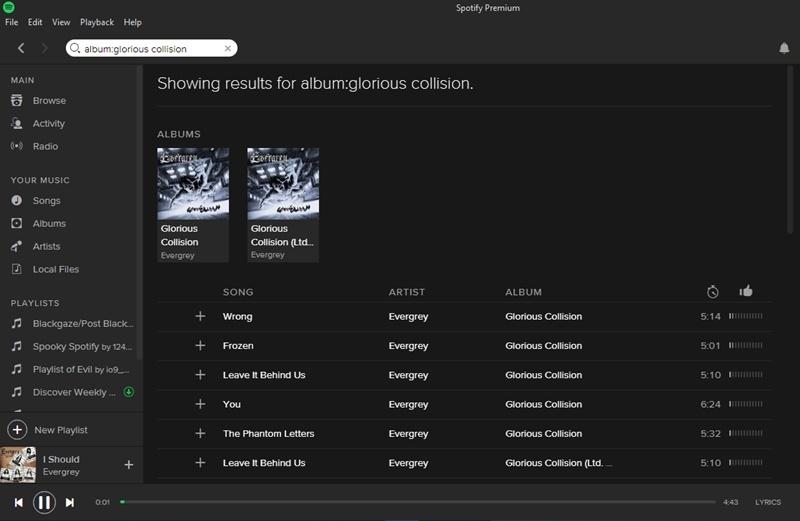Sort results by the SONG column
800x521 pixels.
pos(238,292)
